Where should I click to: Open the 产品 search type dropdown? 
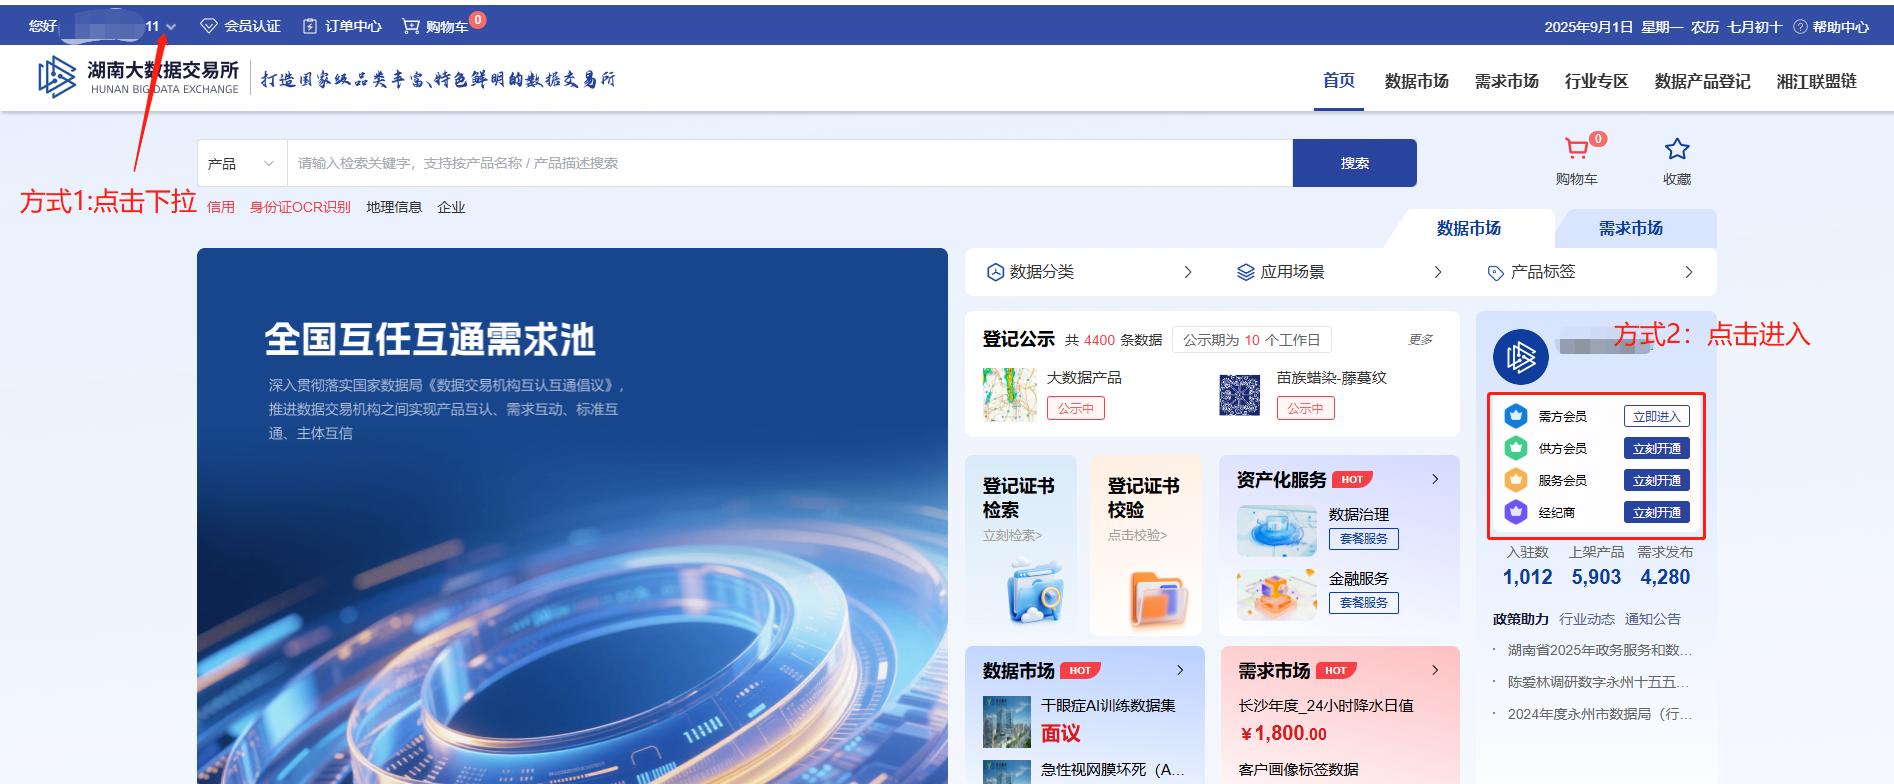pos(241,163)
